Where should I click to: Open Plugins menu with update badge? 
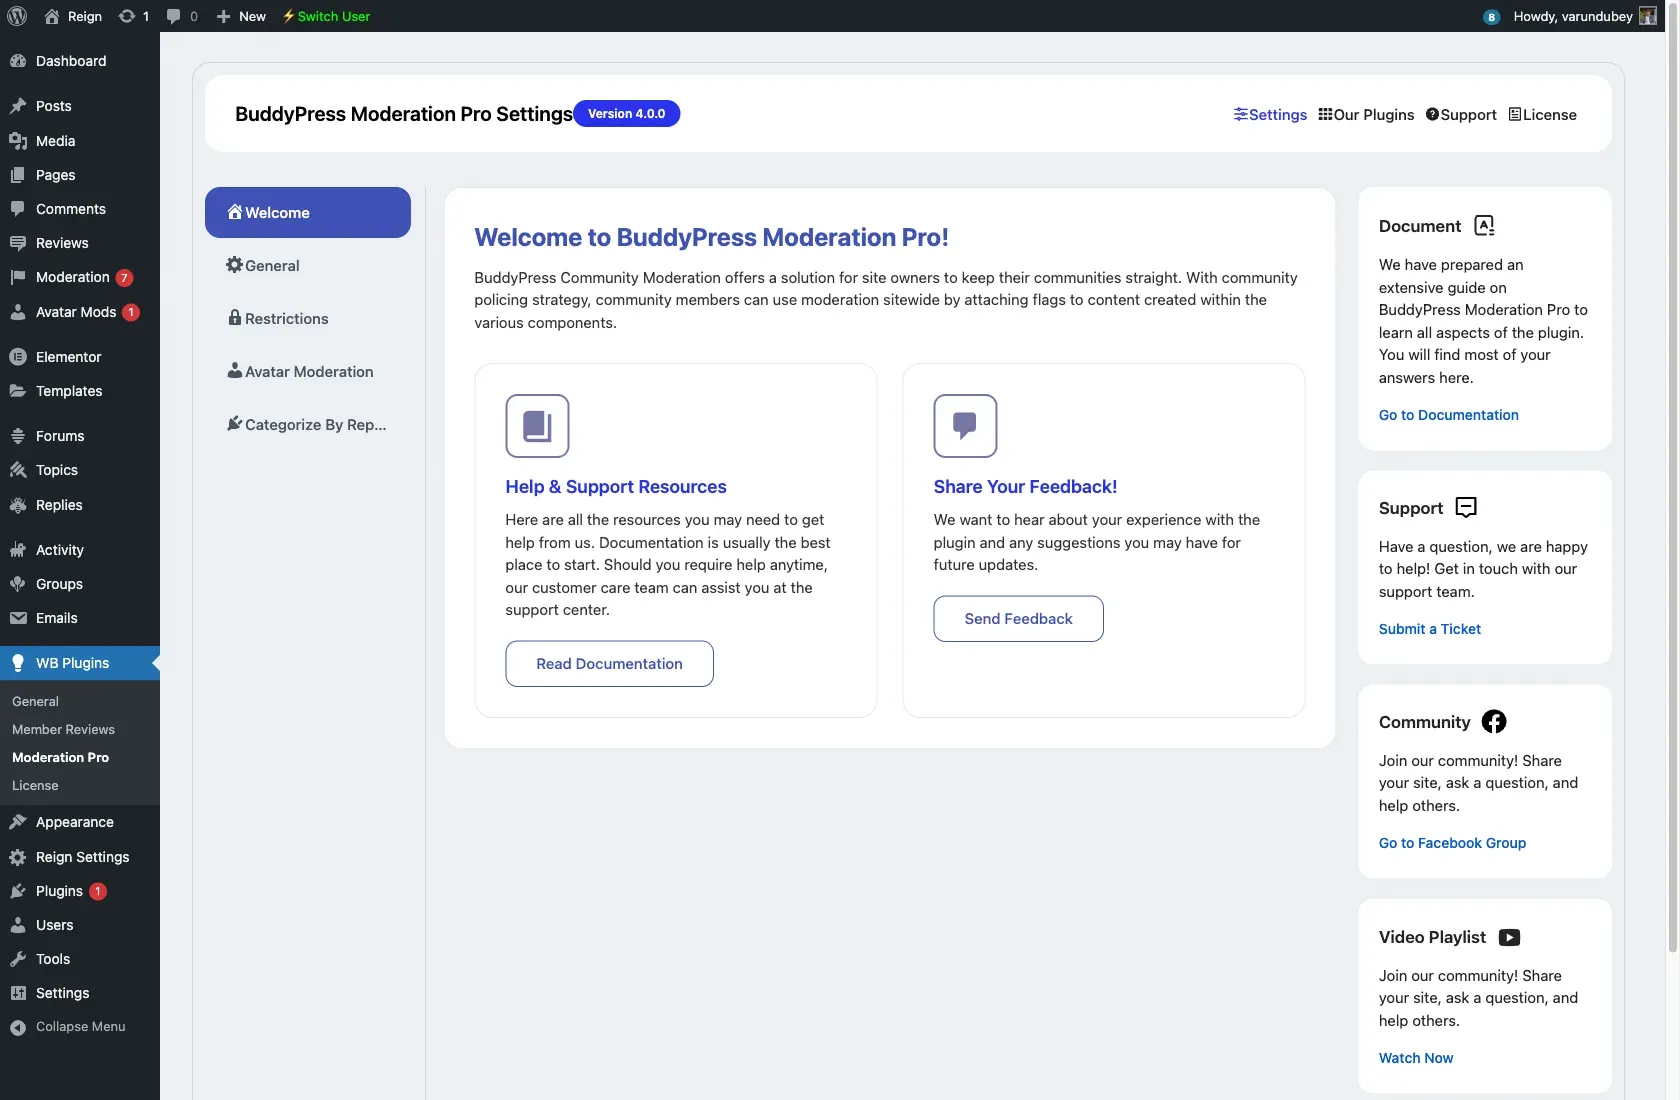click(x=80, y=891)
